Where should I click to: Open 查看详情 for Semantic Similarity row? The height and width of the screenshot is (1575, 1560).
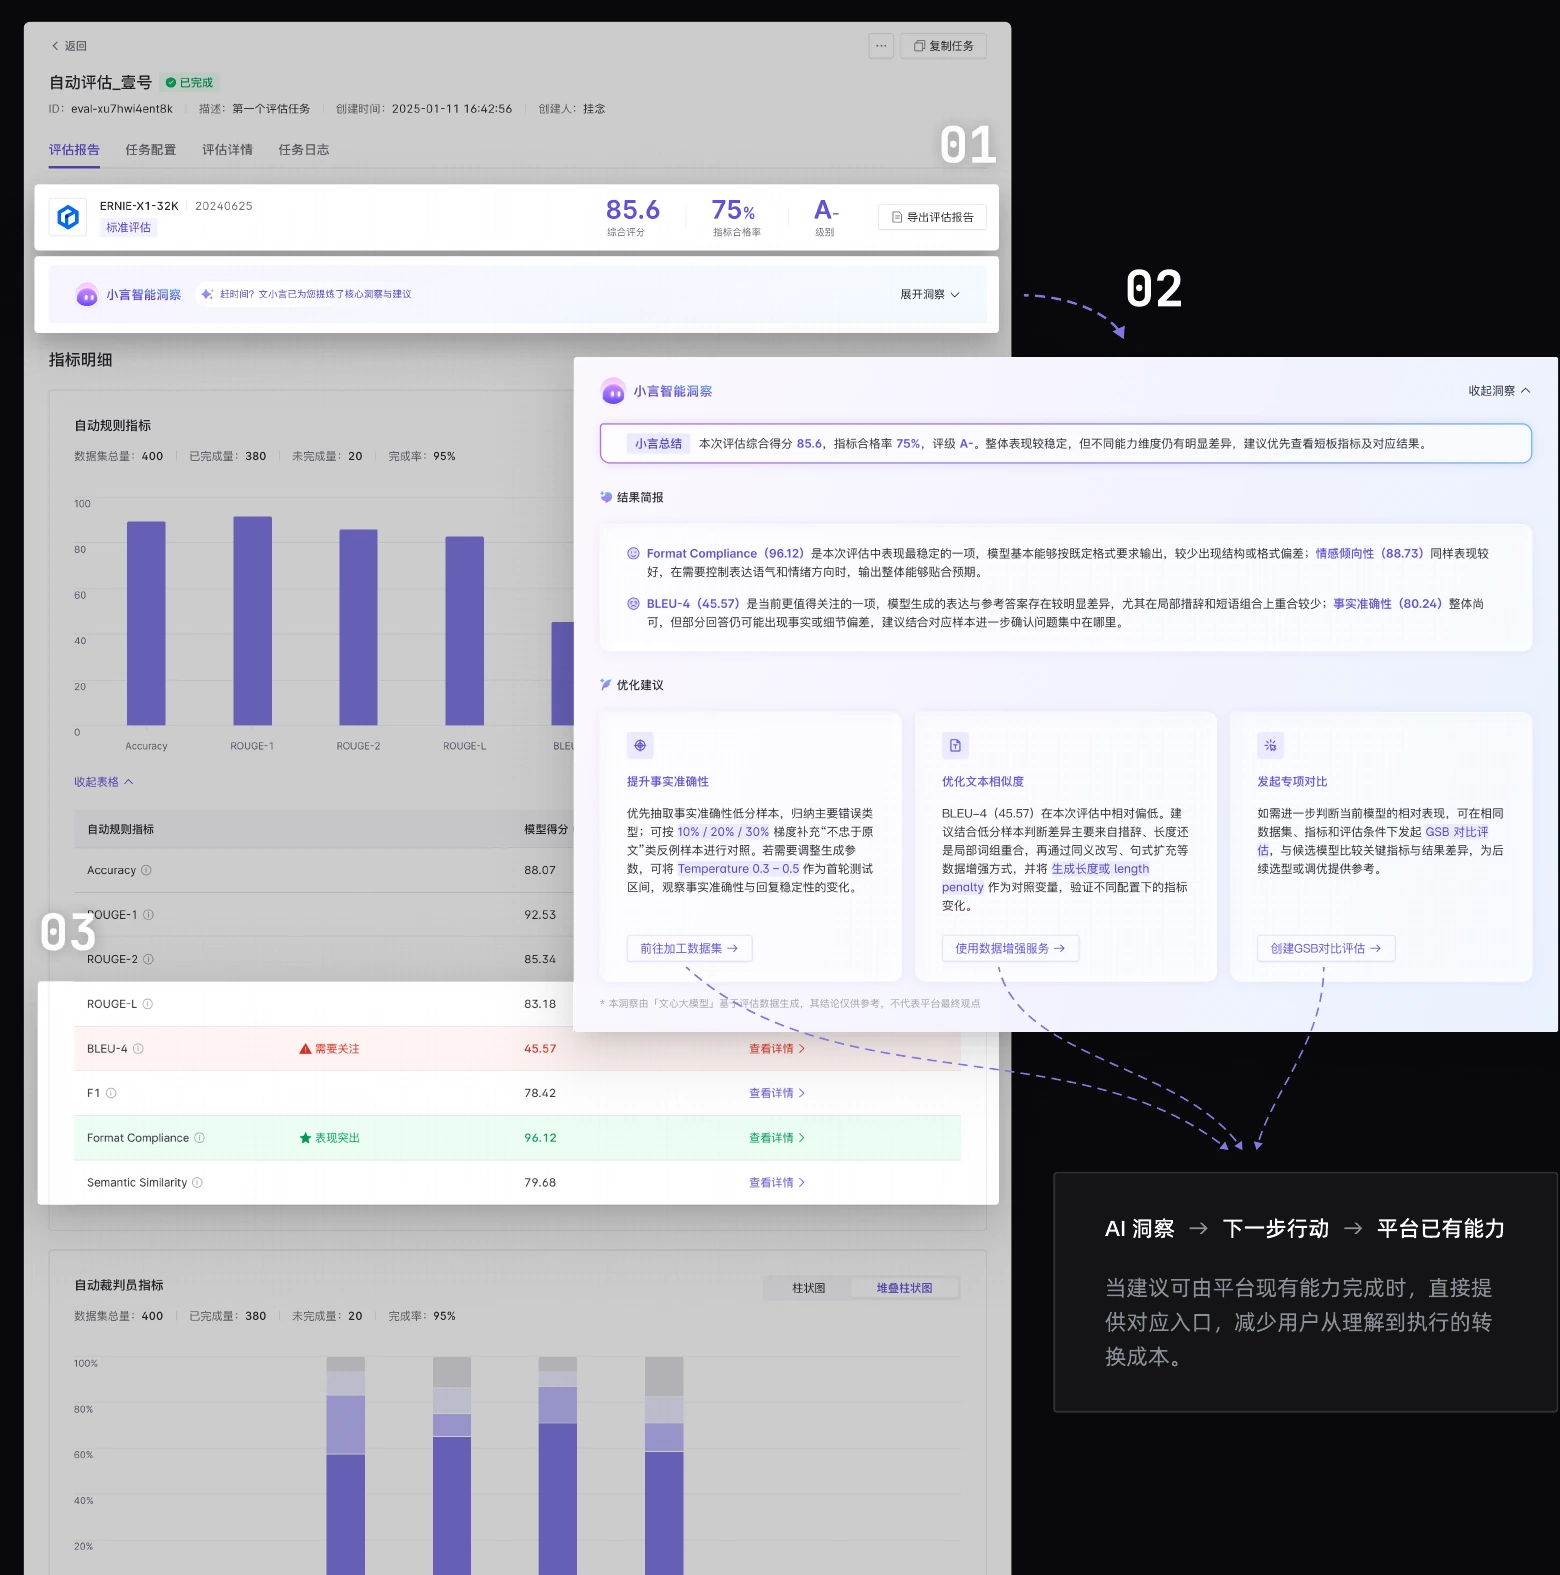coord(777,1183)
